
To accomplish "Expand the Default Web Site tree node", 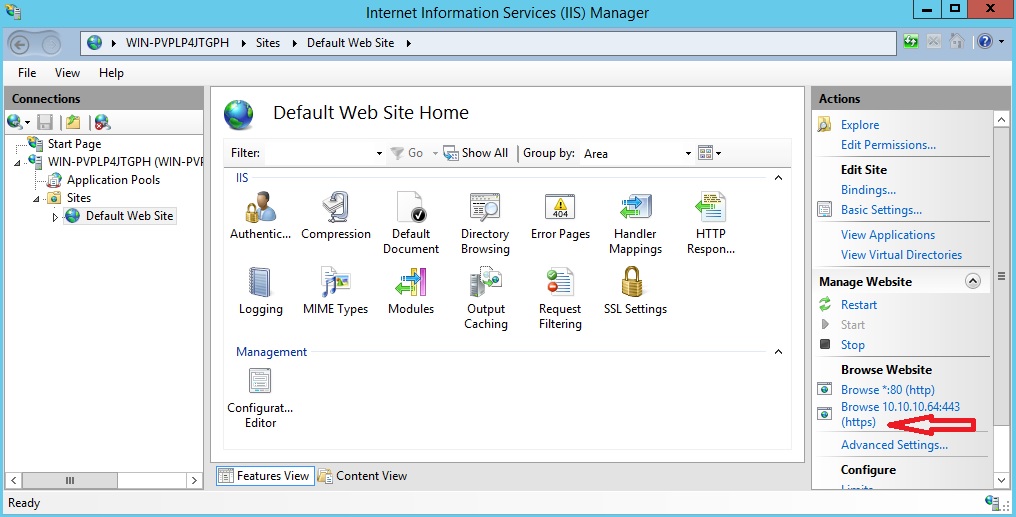I will 55,217.
